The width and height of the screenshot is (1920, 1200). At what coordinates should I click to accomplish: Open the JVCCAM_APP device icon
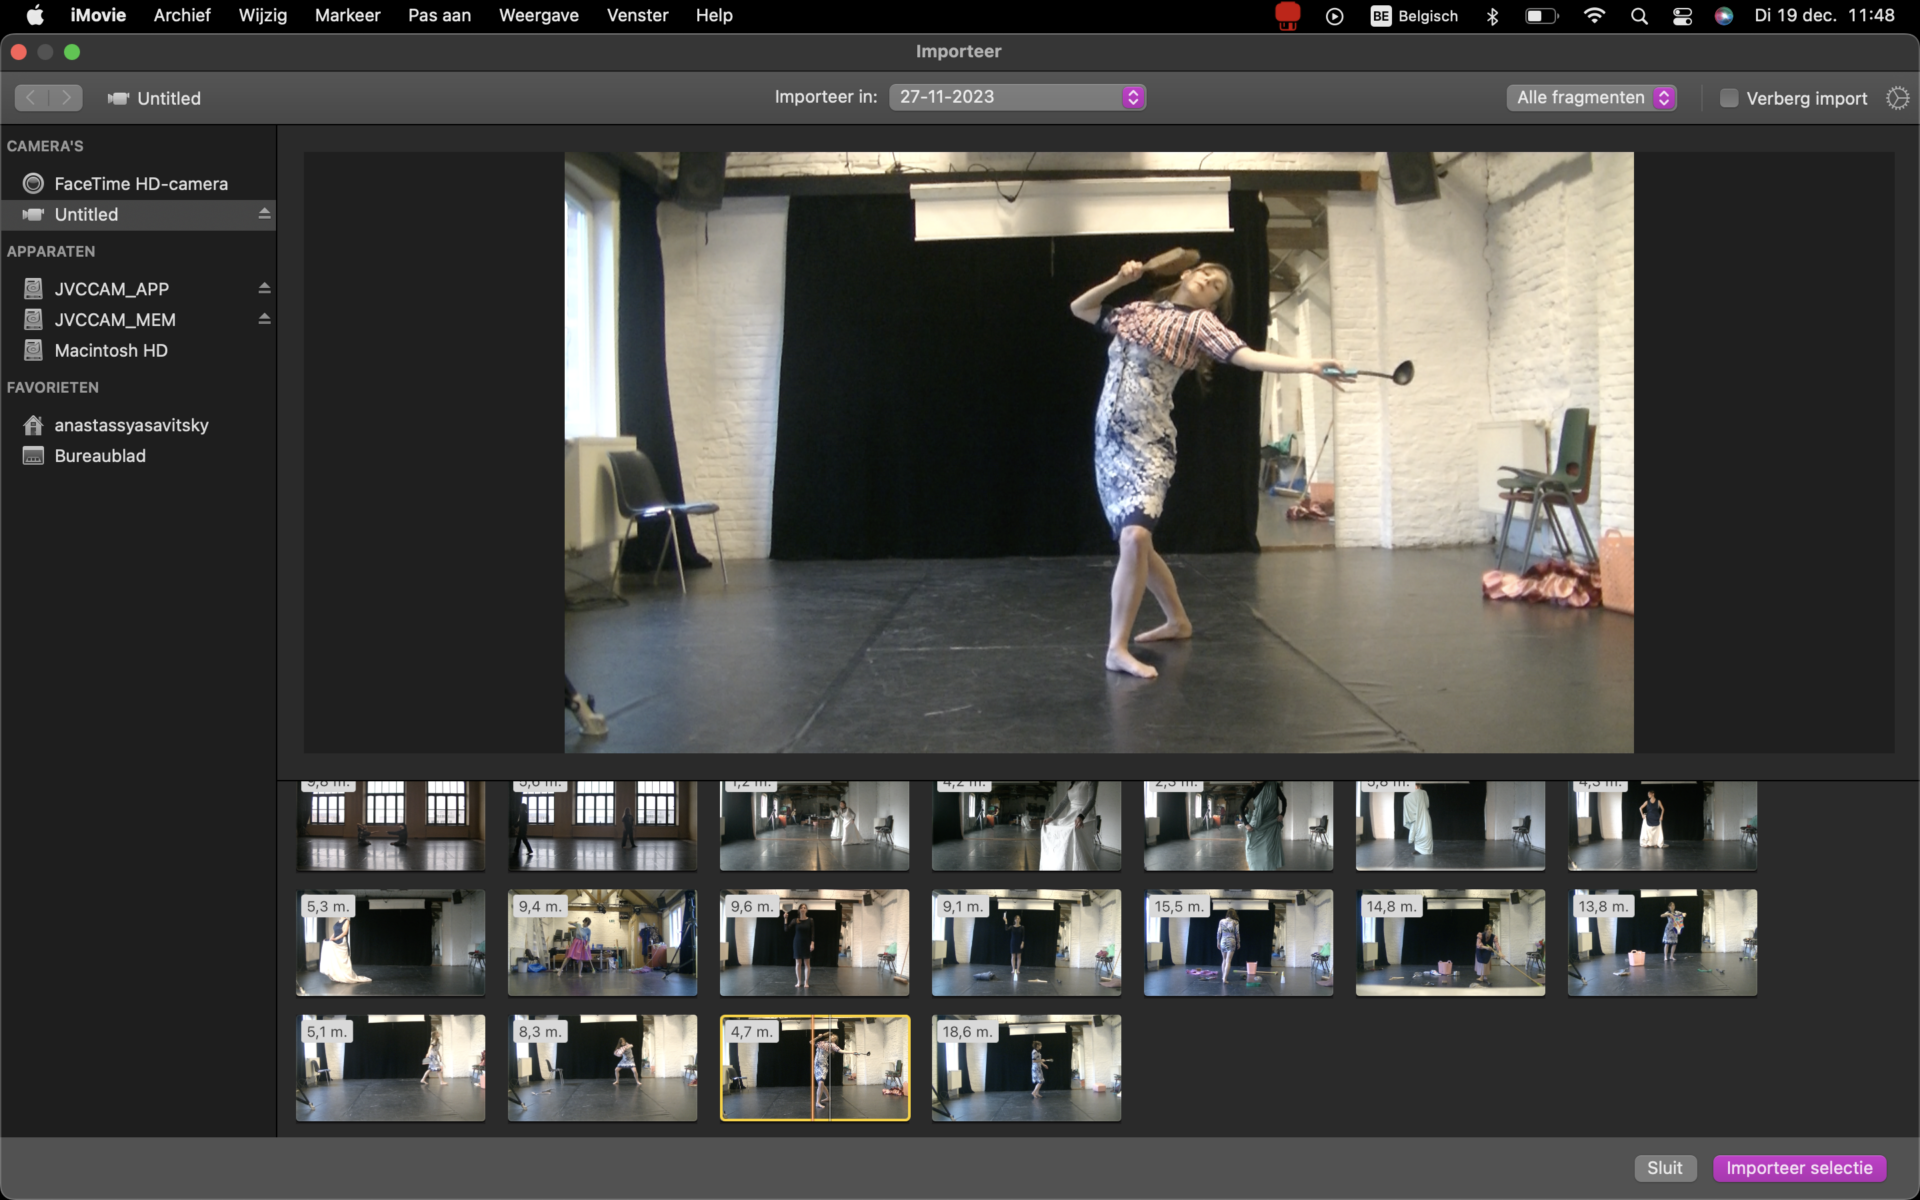coord(33,289)
